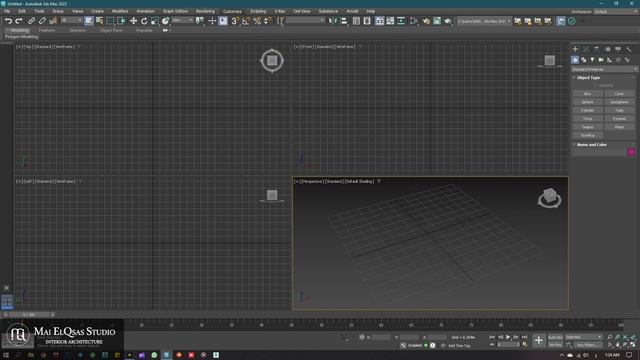Click the Select and Place tool icon

click(165, 21)
